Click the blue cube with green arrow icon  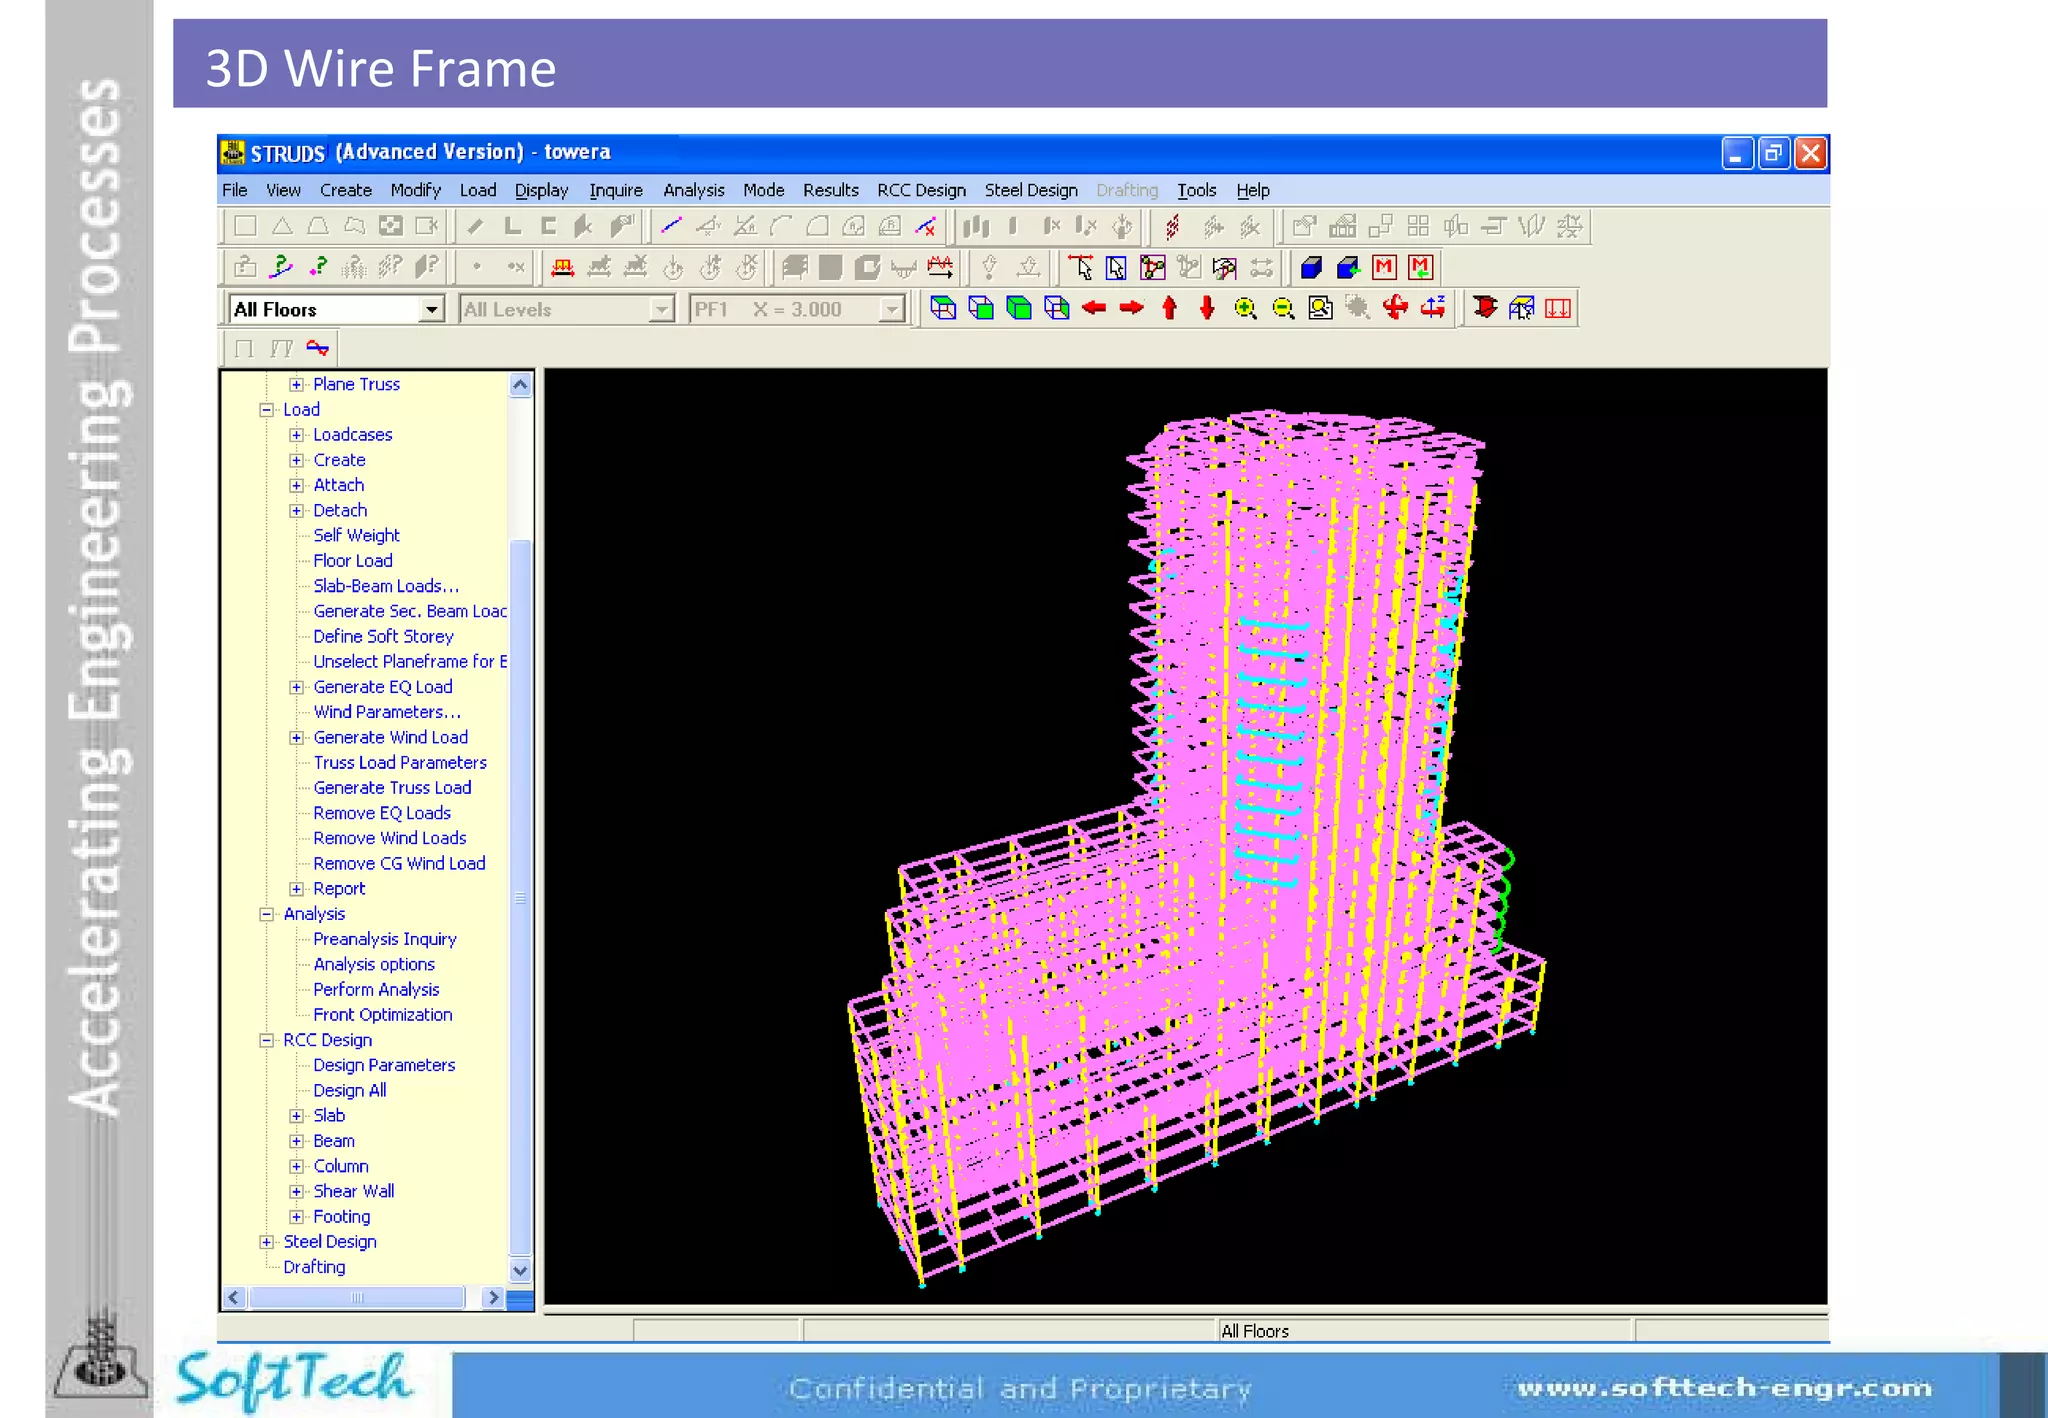pyautogui.click(x=1348, y=267)
